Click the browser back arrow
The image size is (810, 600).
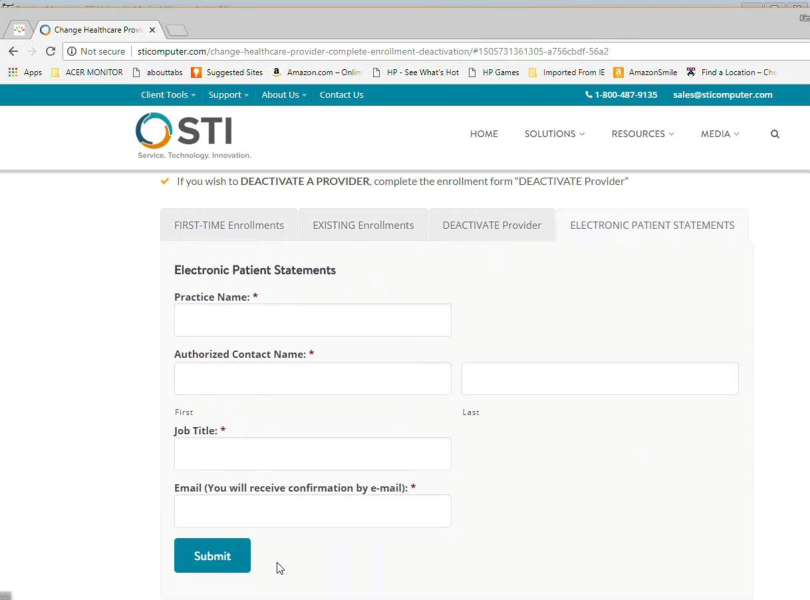pos(13,51)
